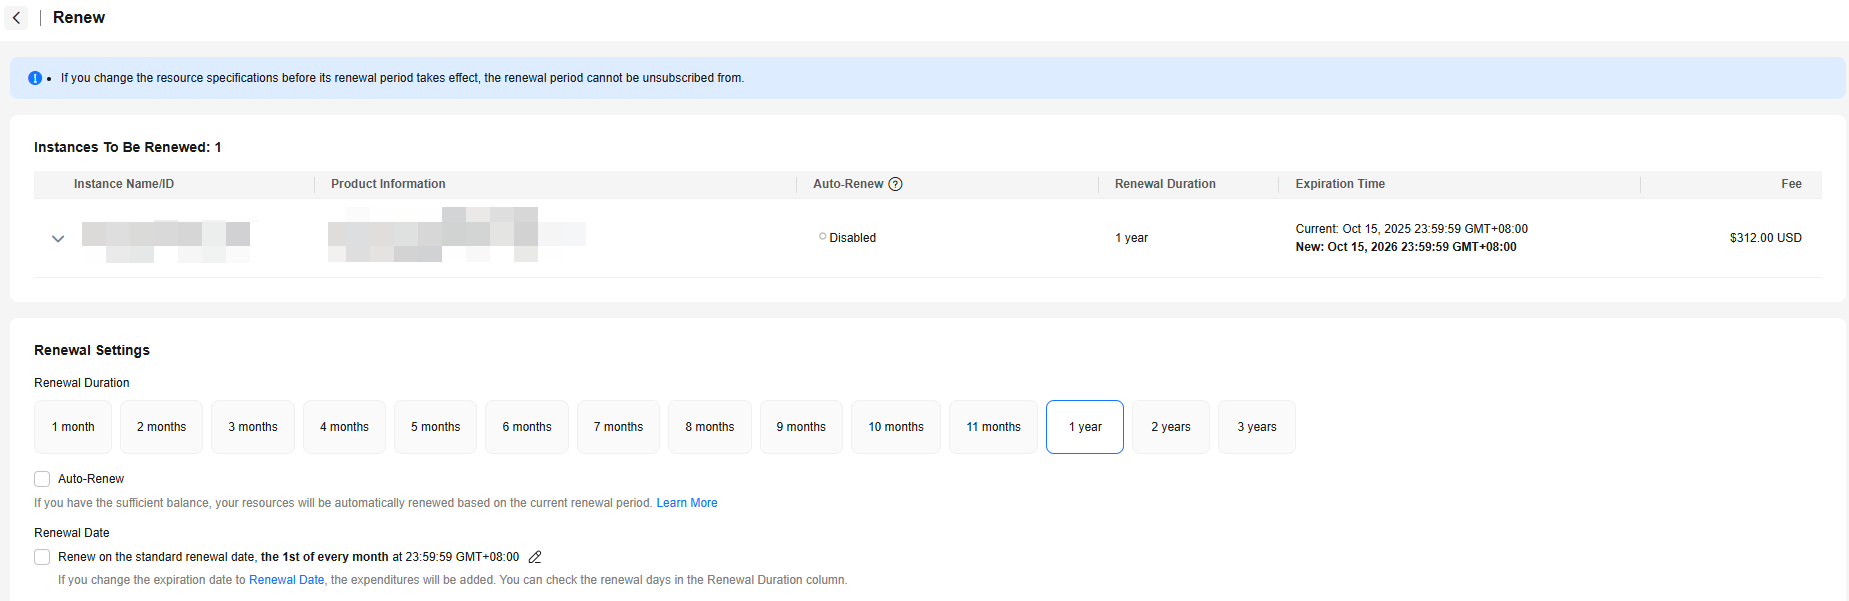
Task: Click the back arrow icon beside Renew
Action: click(x=17, y=18)
